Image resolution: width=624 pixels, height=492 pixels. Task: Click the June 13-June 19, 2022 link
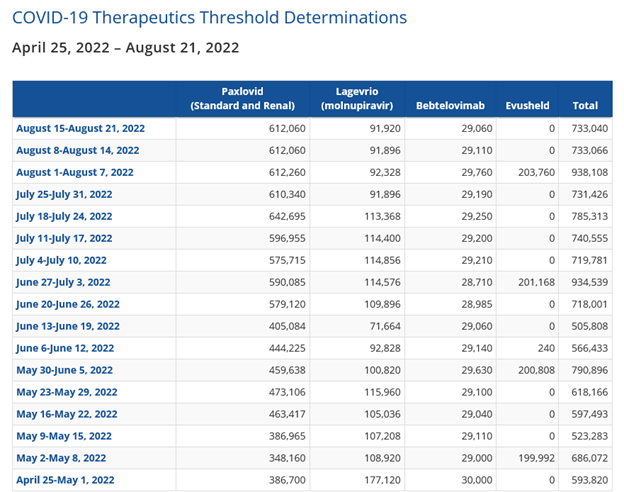click(x=68, y=326)
